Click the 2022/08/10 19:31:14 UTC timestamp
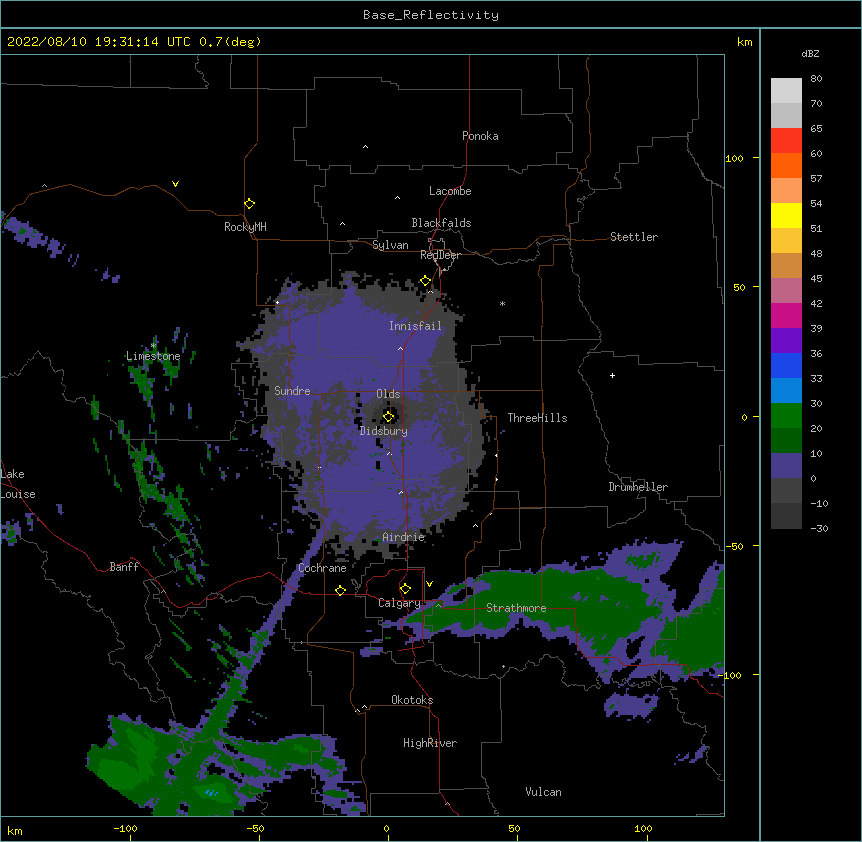The width and height of the screenshot is (862, 842). [x=99, y=42]
